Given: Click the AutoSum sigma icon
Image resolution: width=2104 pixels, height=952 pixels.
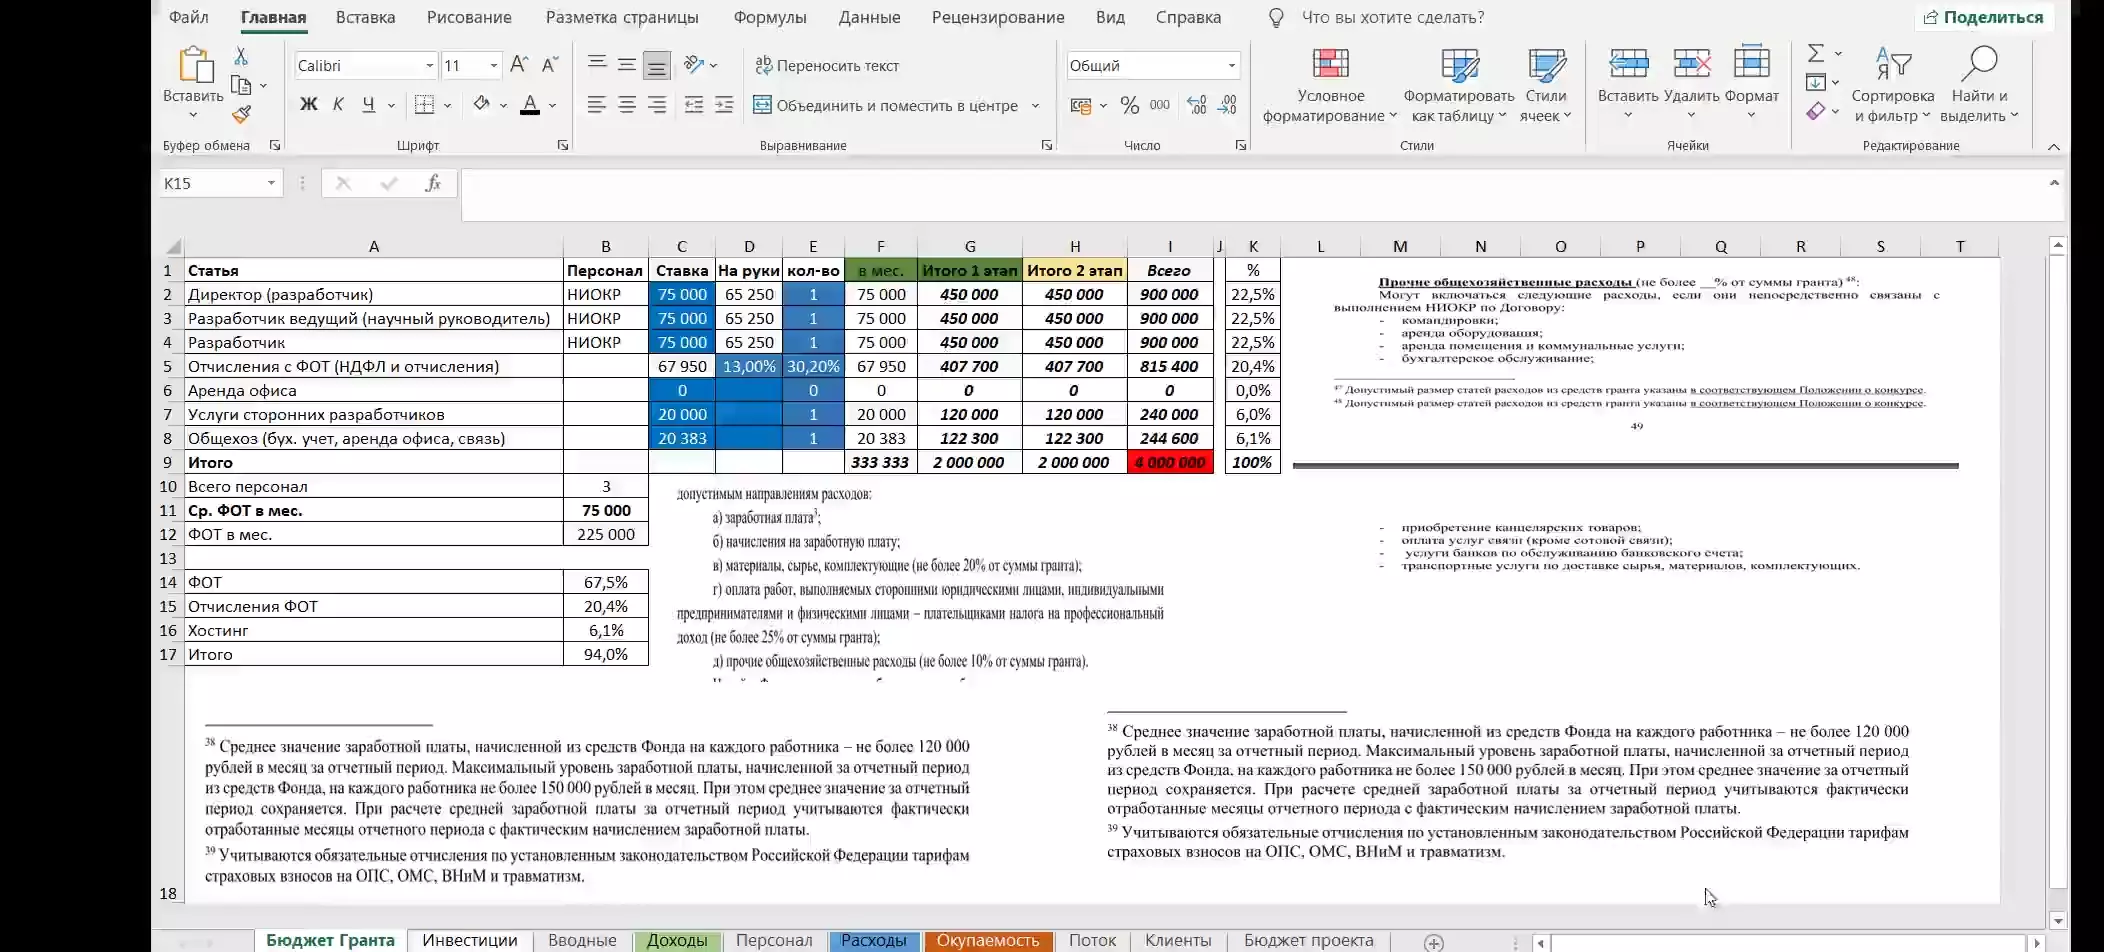Looking at the screenshot, I should click(1816, 53).
